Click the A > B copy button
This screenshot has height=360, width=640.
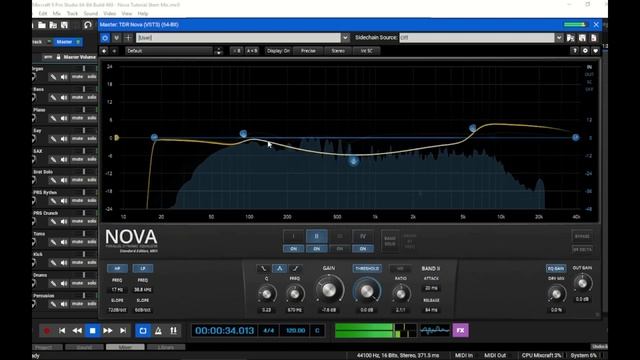pyautogui.click(x=252, y=51)
